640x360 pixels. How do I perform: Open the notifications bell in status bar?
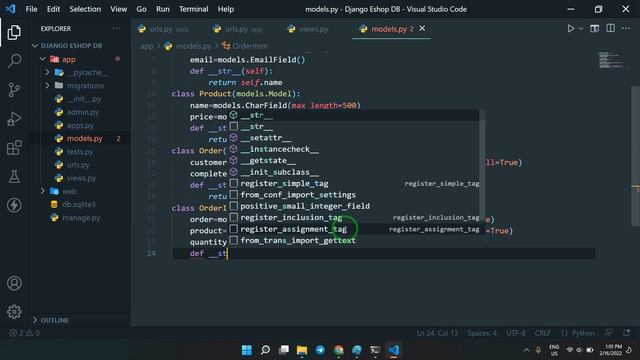point(627,333)
